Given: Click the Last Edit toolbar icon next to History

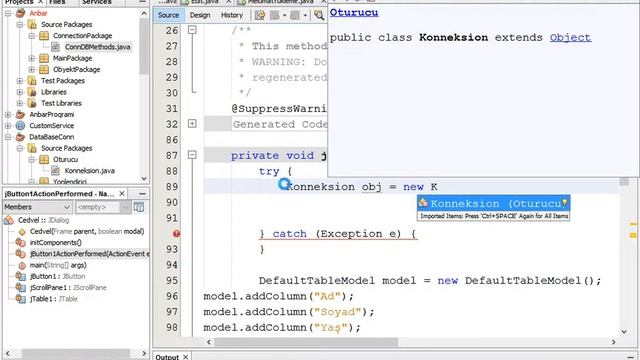Looking at the screenshot, I should [x=260, y=15].
